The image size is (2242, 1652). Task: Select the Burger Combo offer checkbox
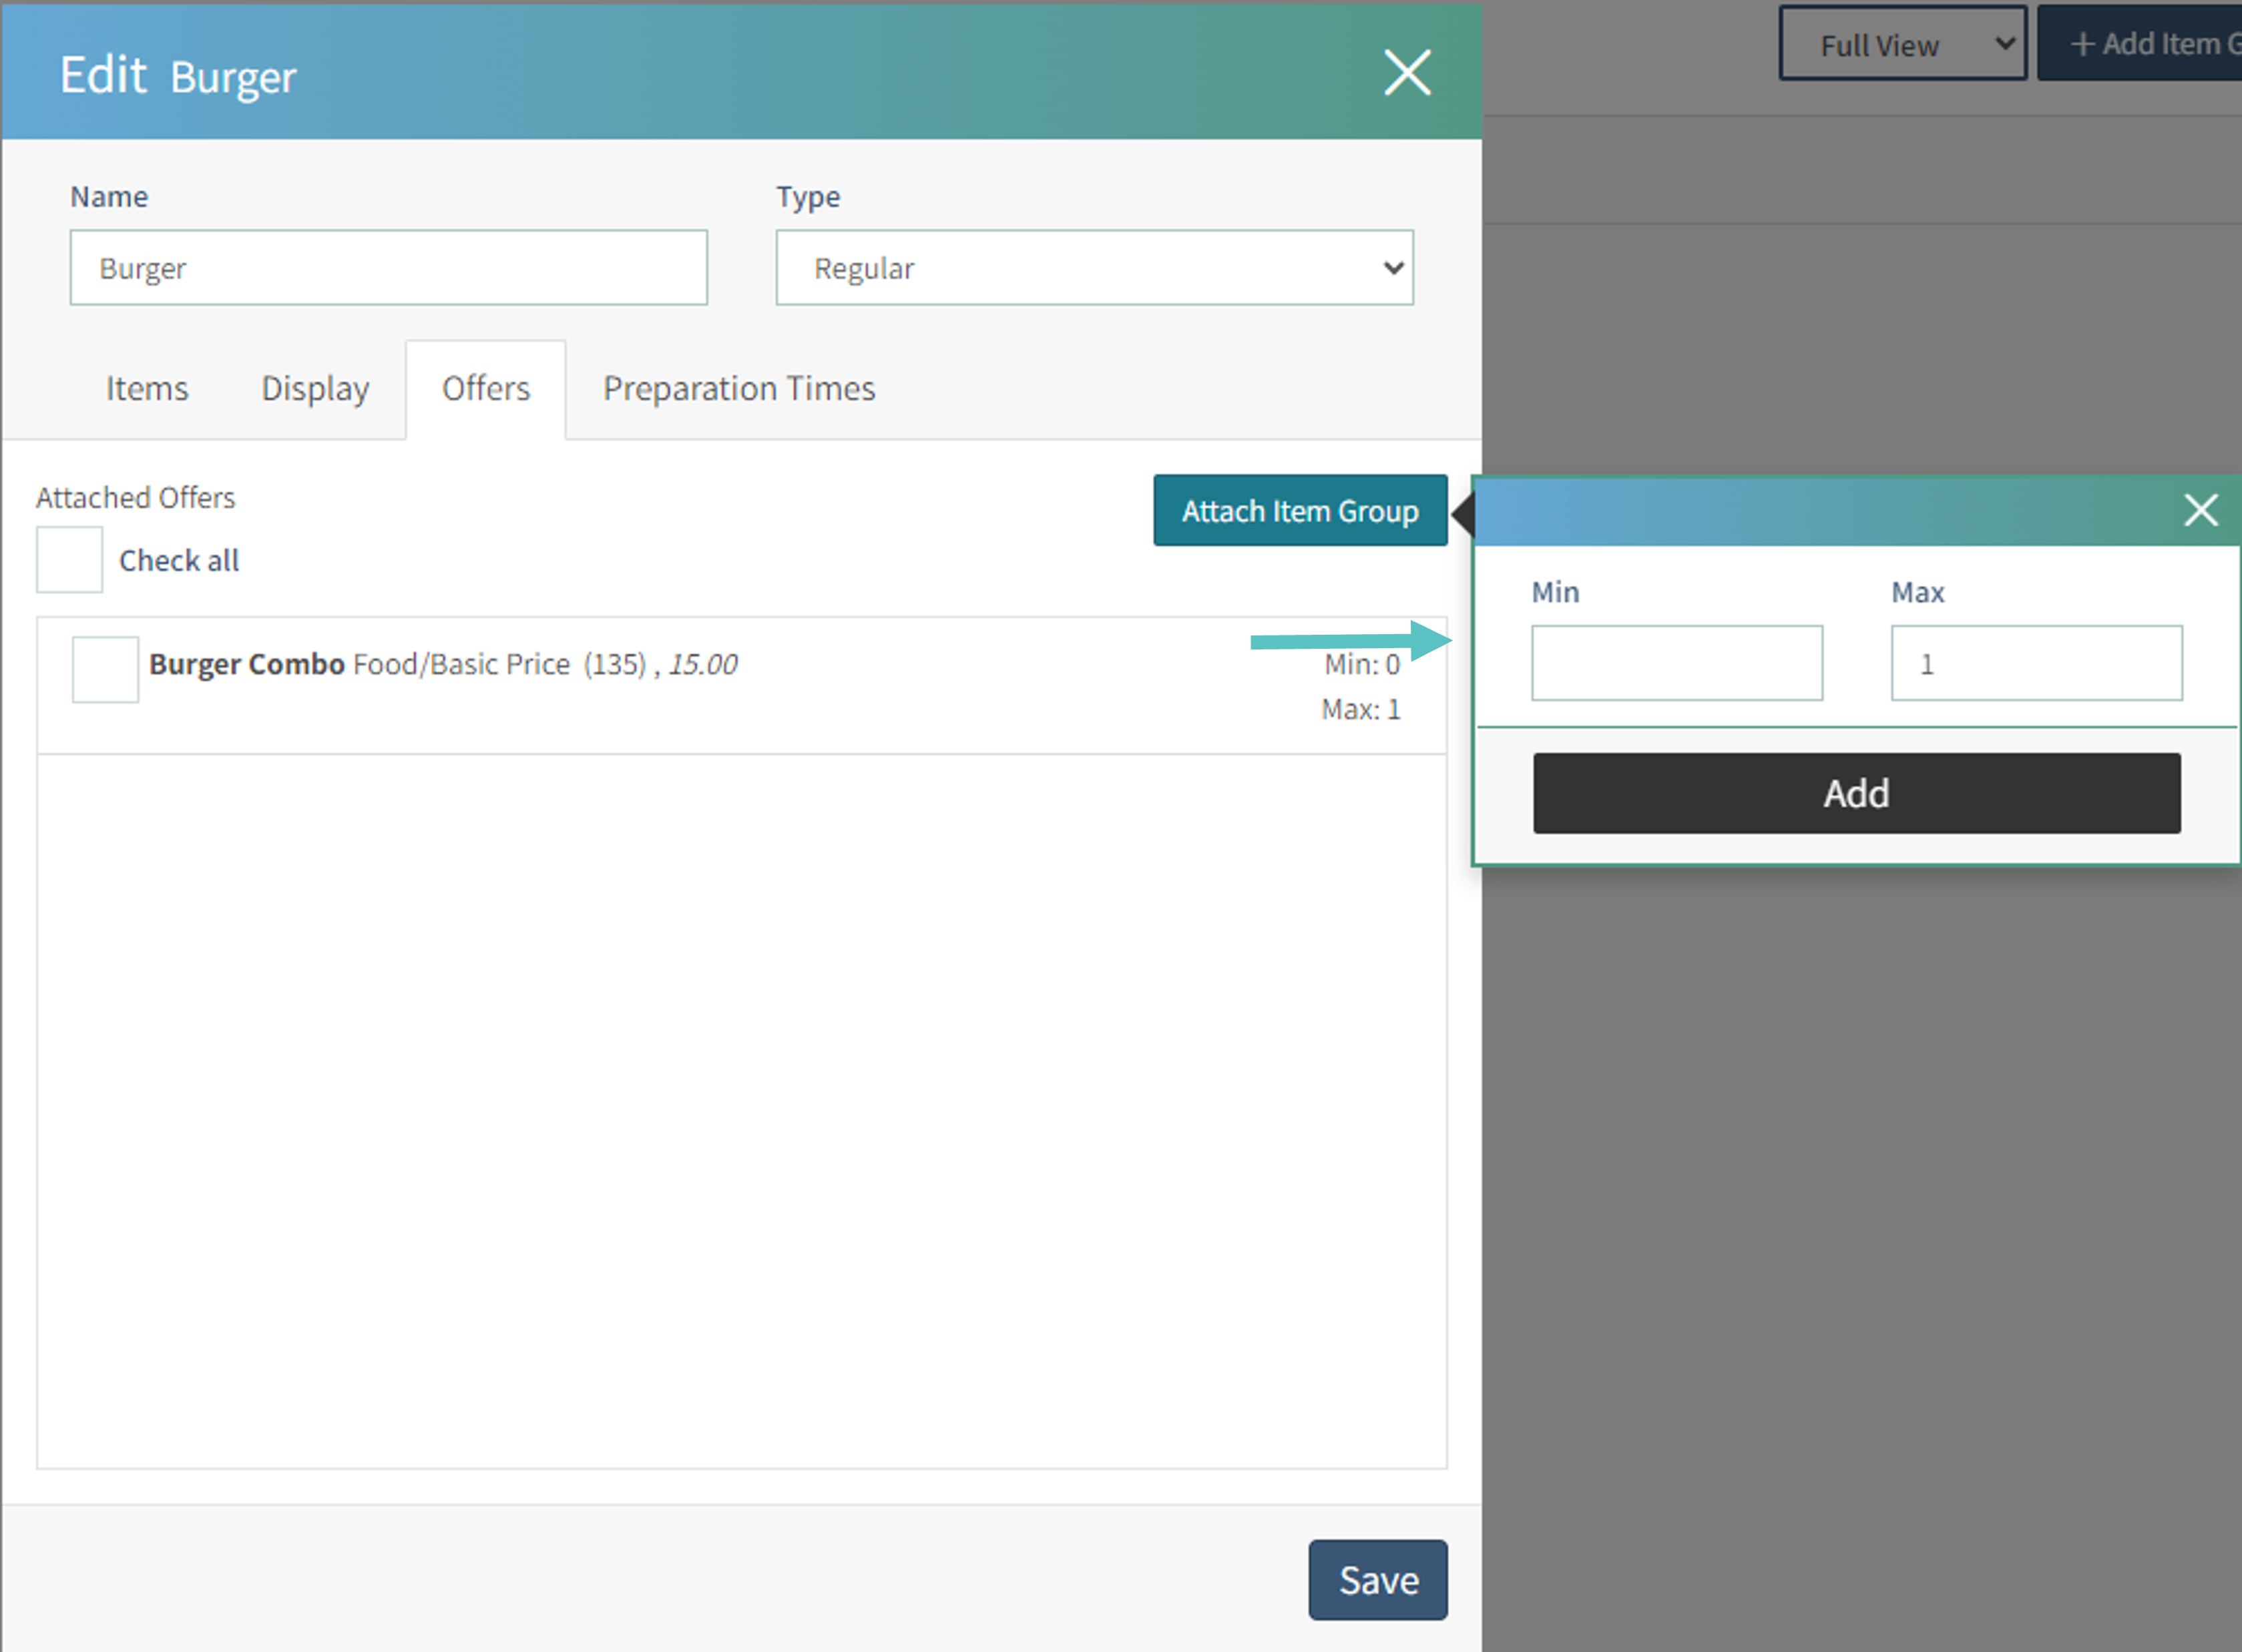105,669
